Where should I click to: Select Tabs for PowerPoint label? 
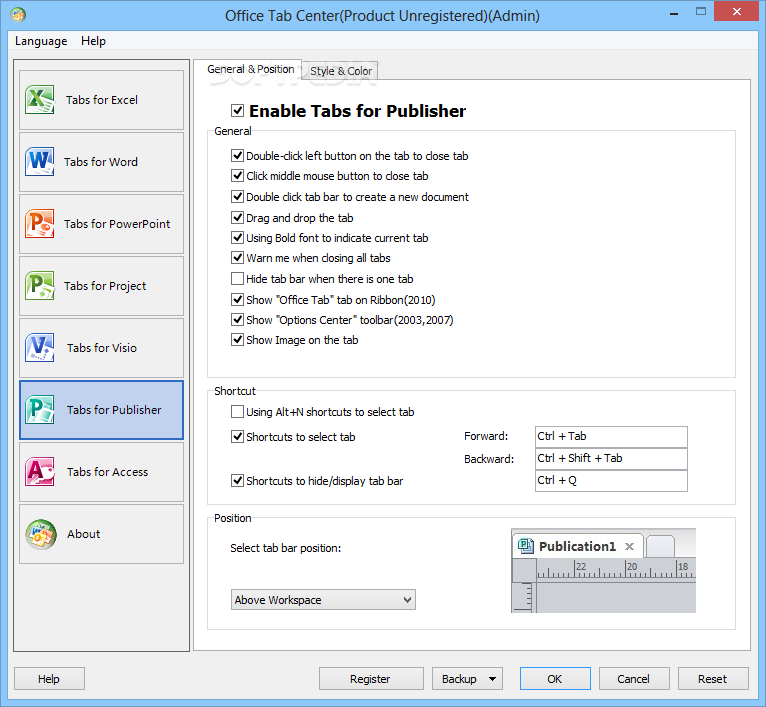coord(117,224)
